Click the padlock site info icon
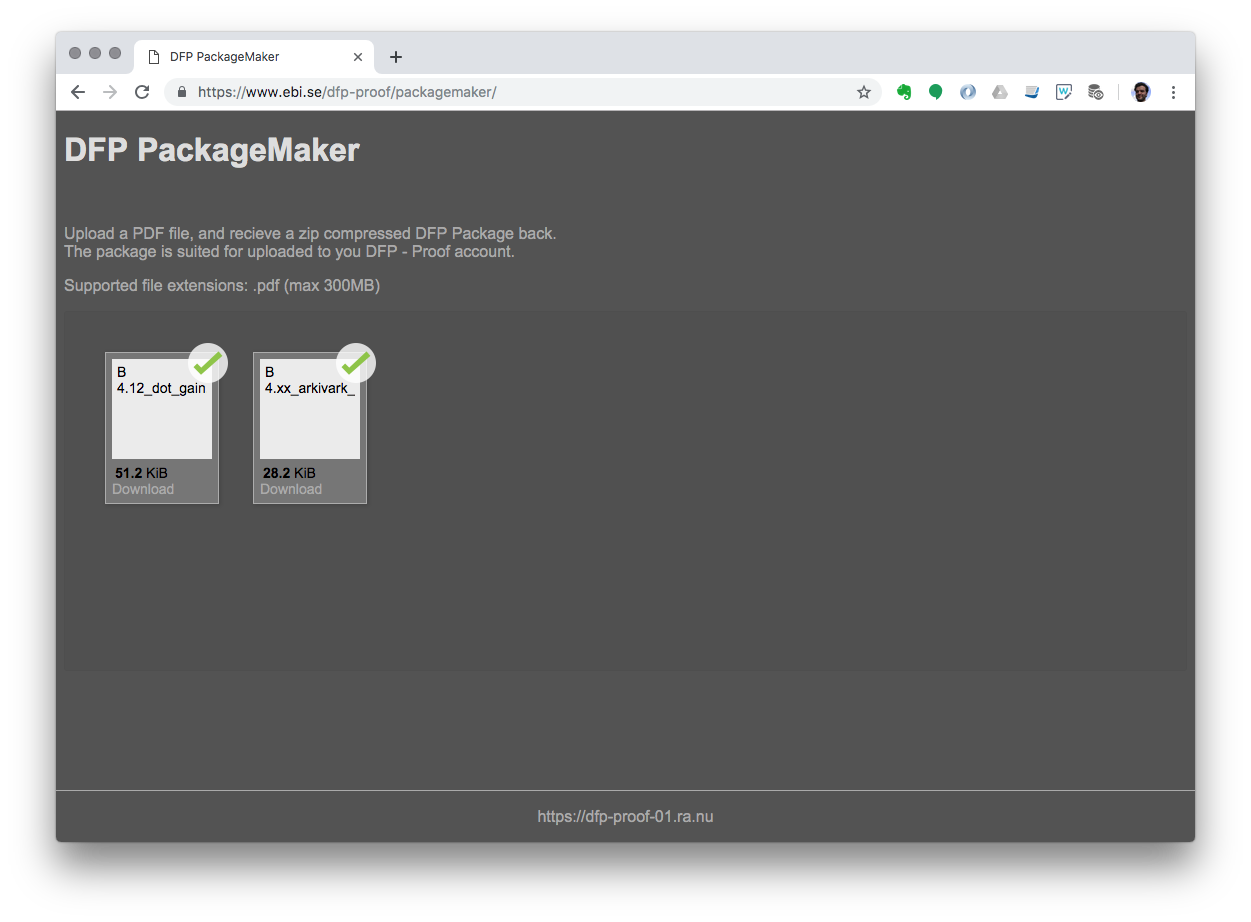1251x922 pixels. [x=182, y=92]
